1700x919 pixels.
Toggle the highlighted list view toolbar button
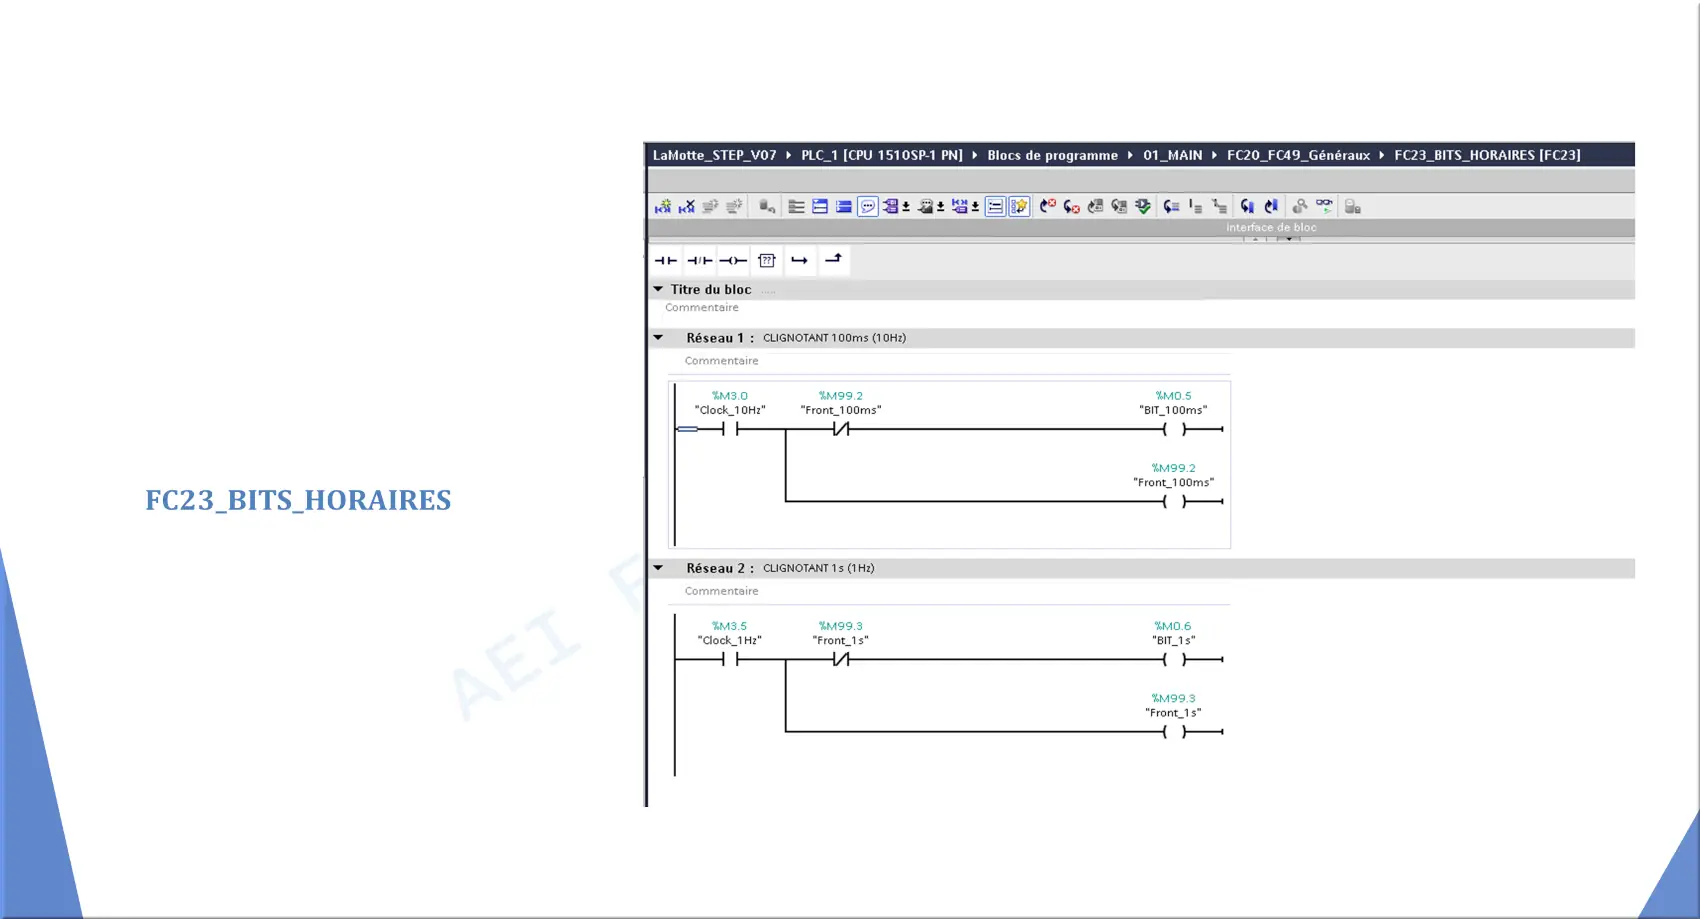tap(995, 207)
